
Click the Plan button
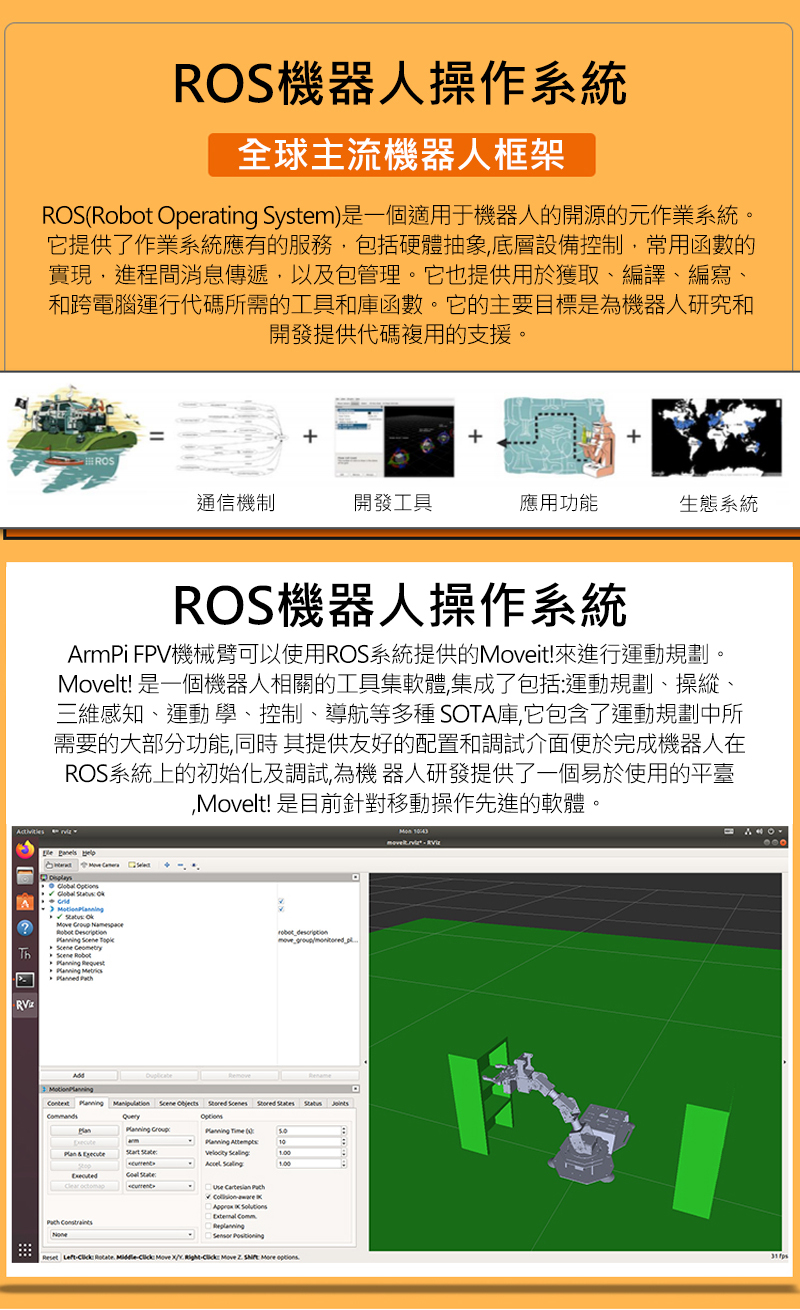[x=85, y=1131]
